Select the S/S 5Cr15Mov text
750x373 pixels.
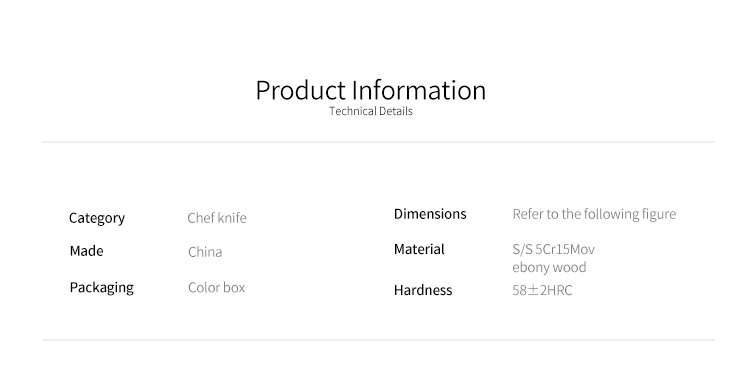click(553, 250)
